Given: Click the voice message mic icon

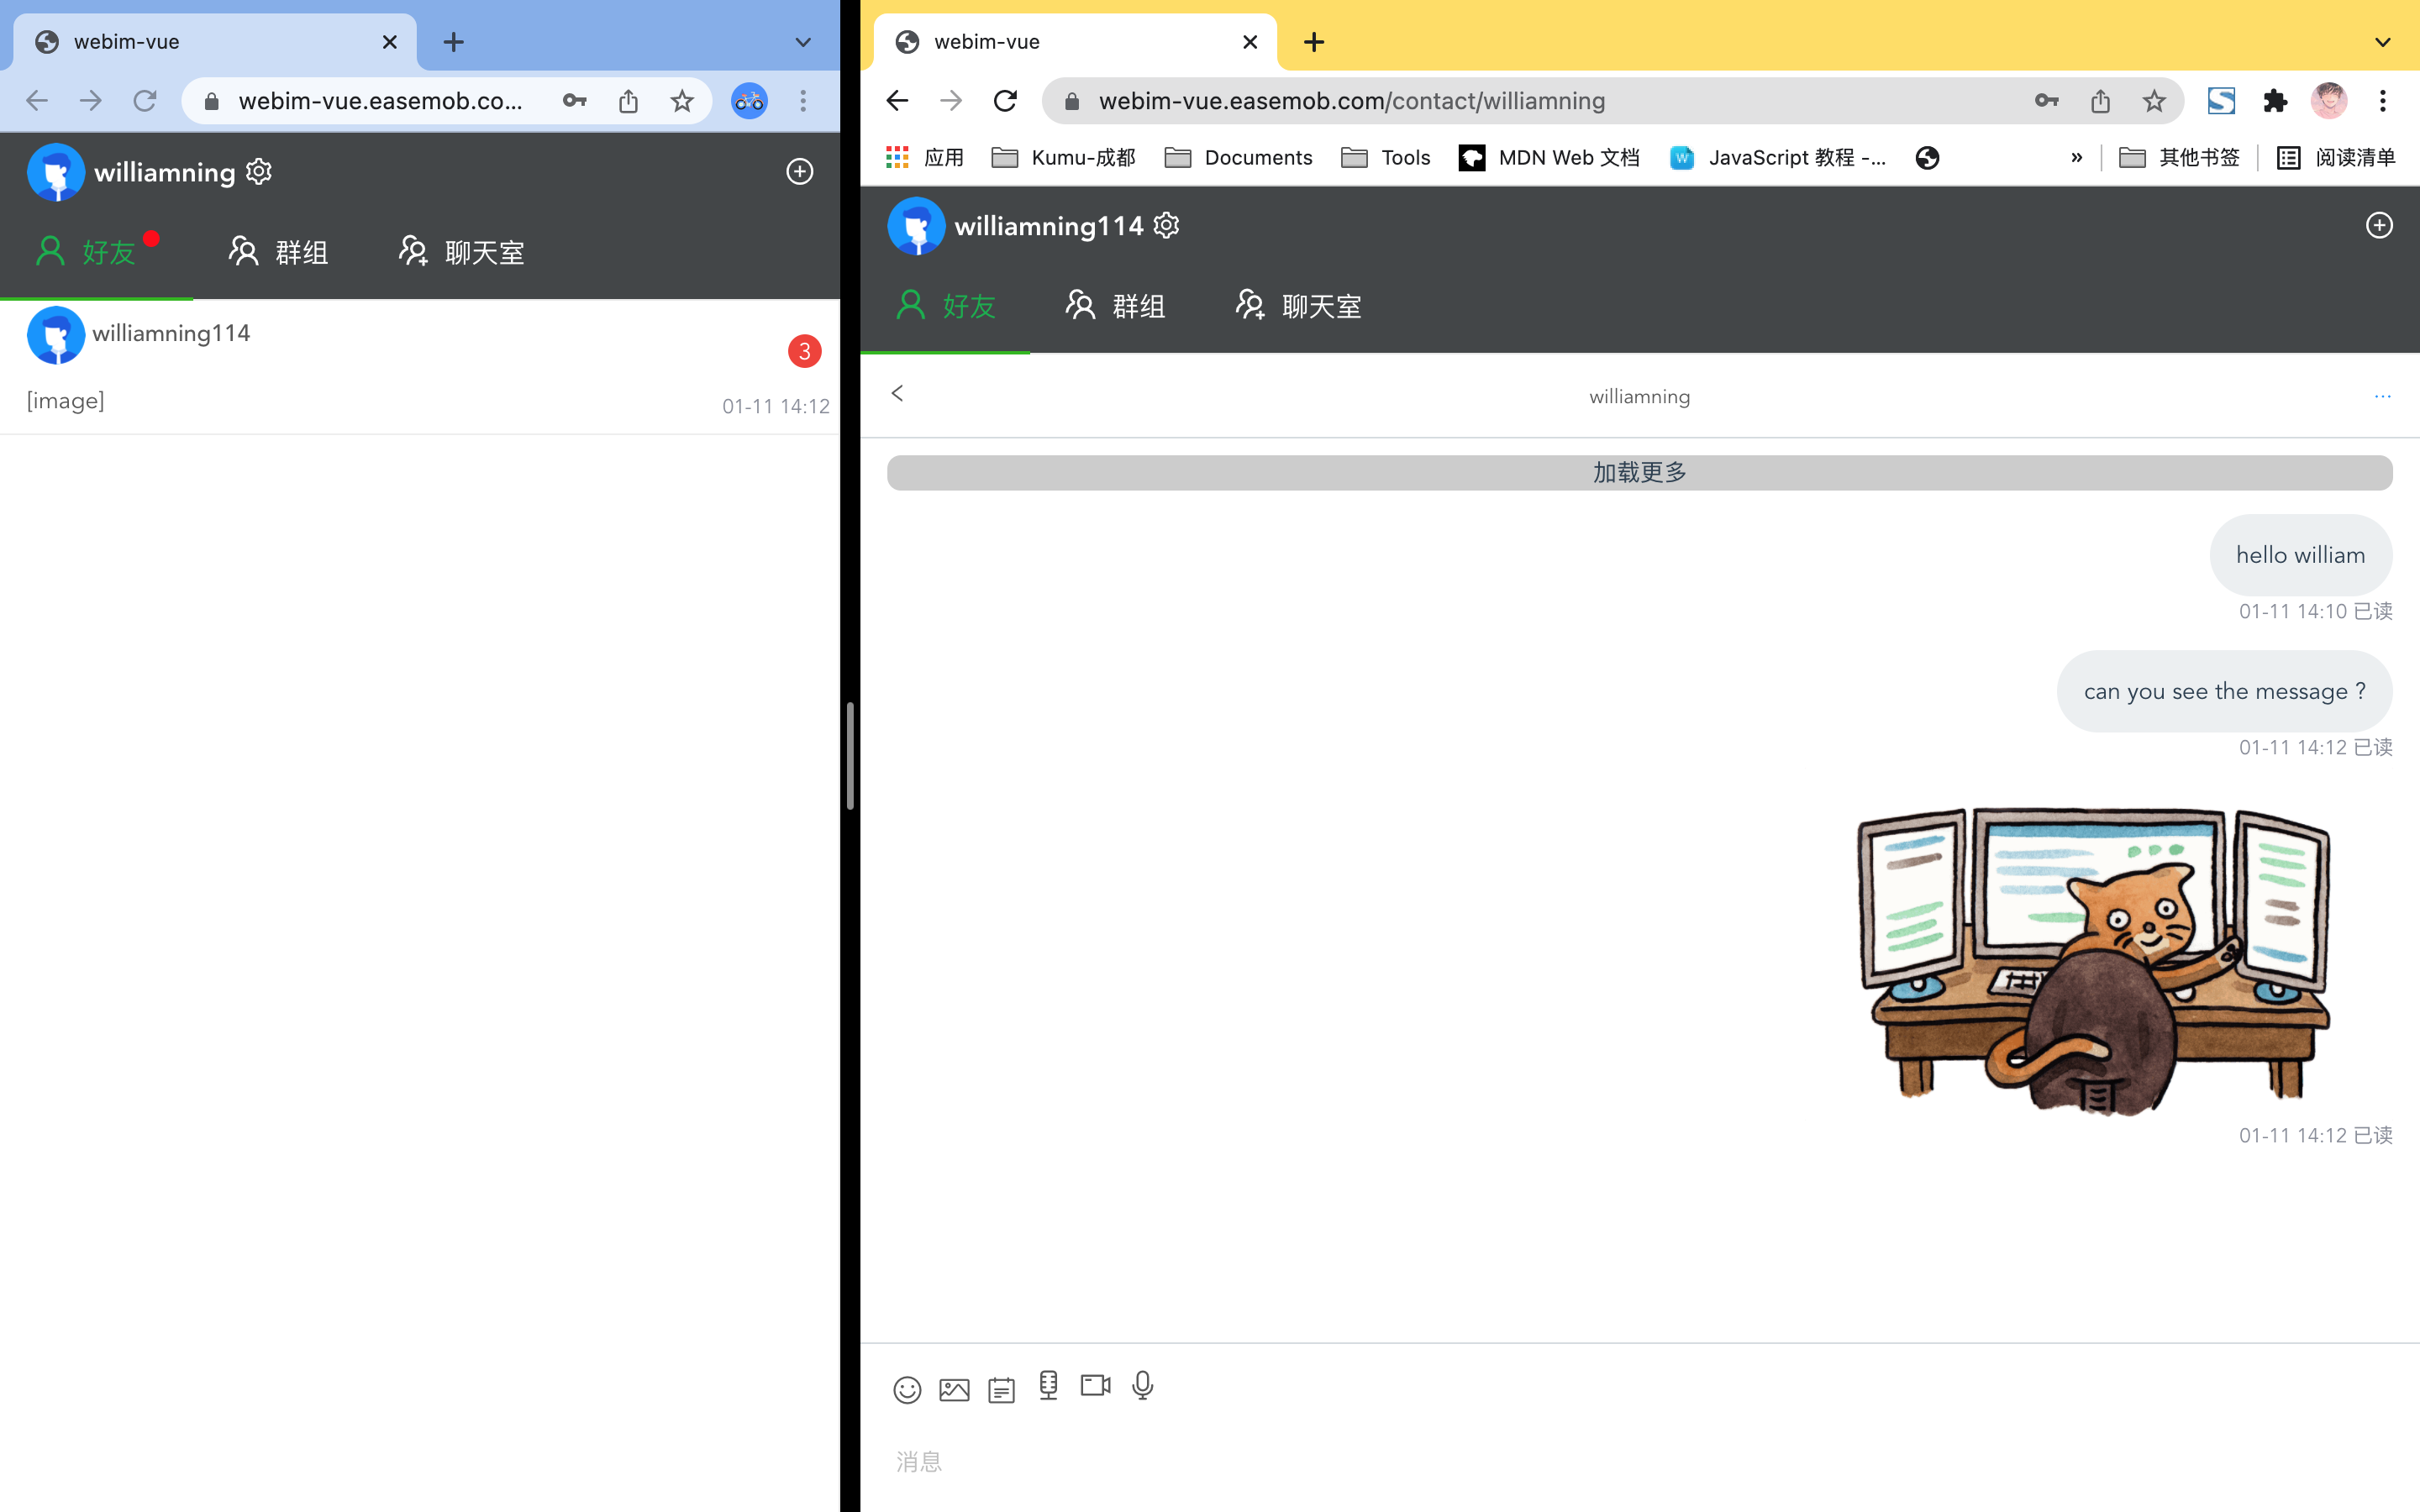Looking at the screenshot, I should [x=1142, y=1386].
